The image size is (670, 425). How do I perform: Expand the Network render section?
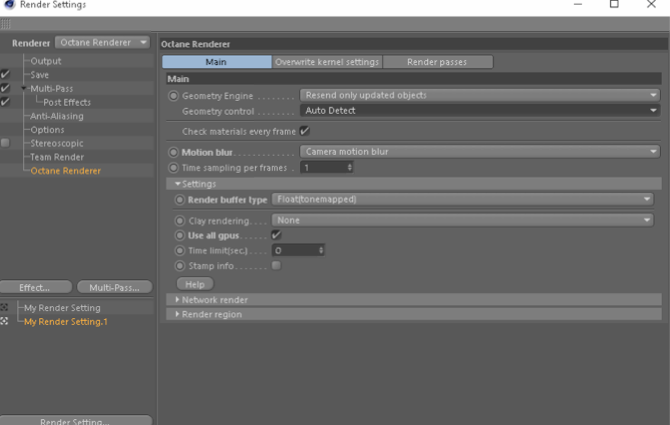pos(177,300)
